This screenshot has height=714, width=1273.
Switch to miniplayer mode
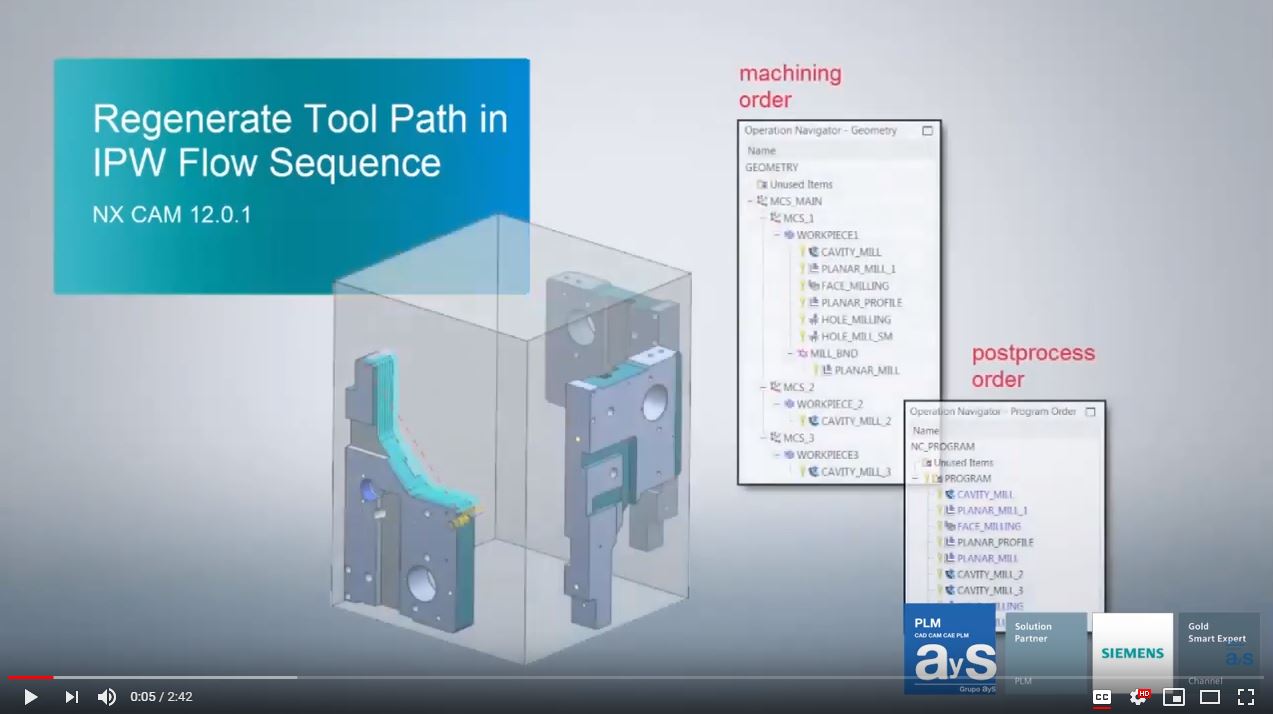click(1174, 697)
